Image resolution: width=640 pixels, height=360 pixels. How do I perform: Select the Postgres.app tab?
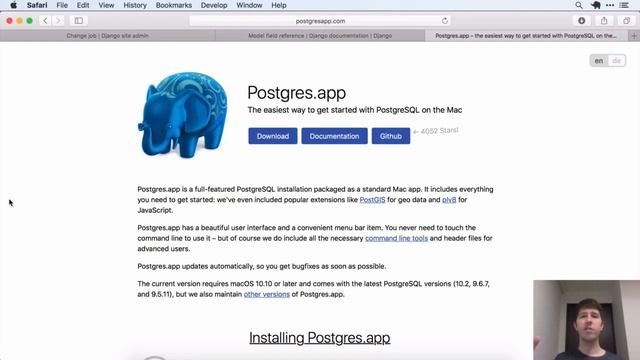pos(526,36)
